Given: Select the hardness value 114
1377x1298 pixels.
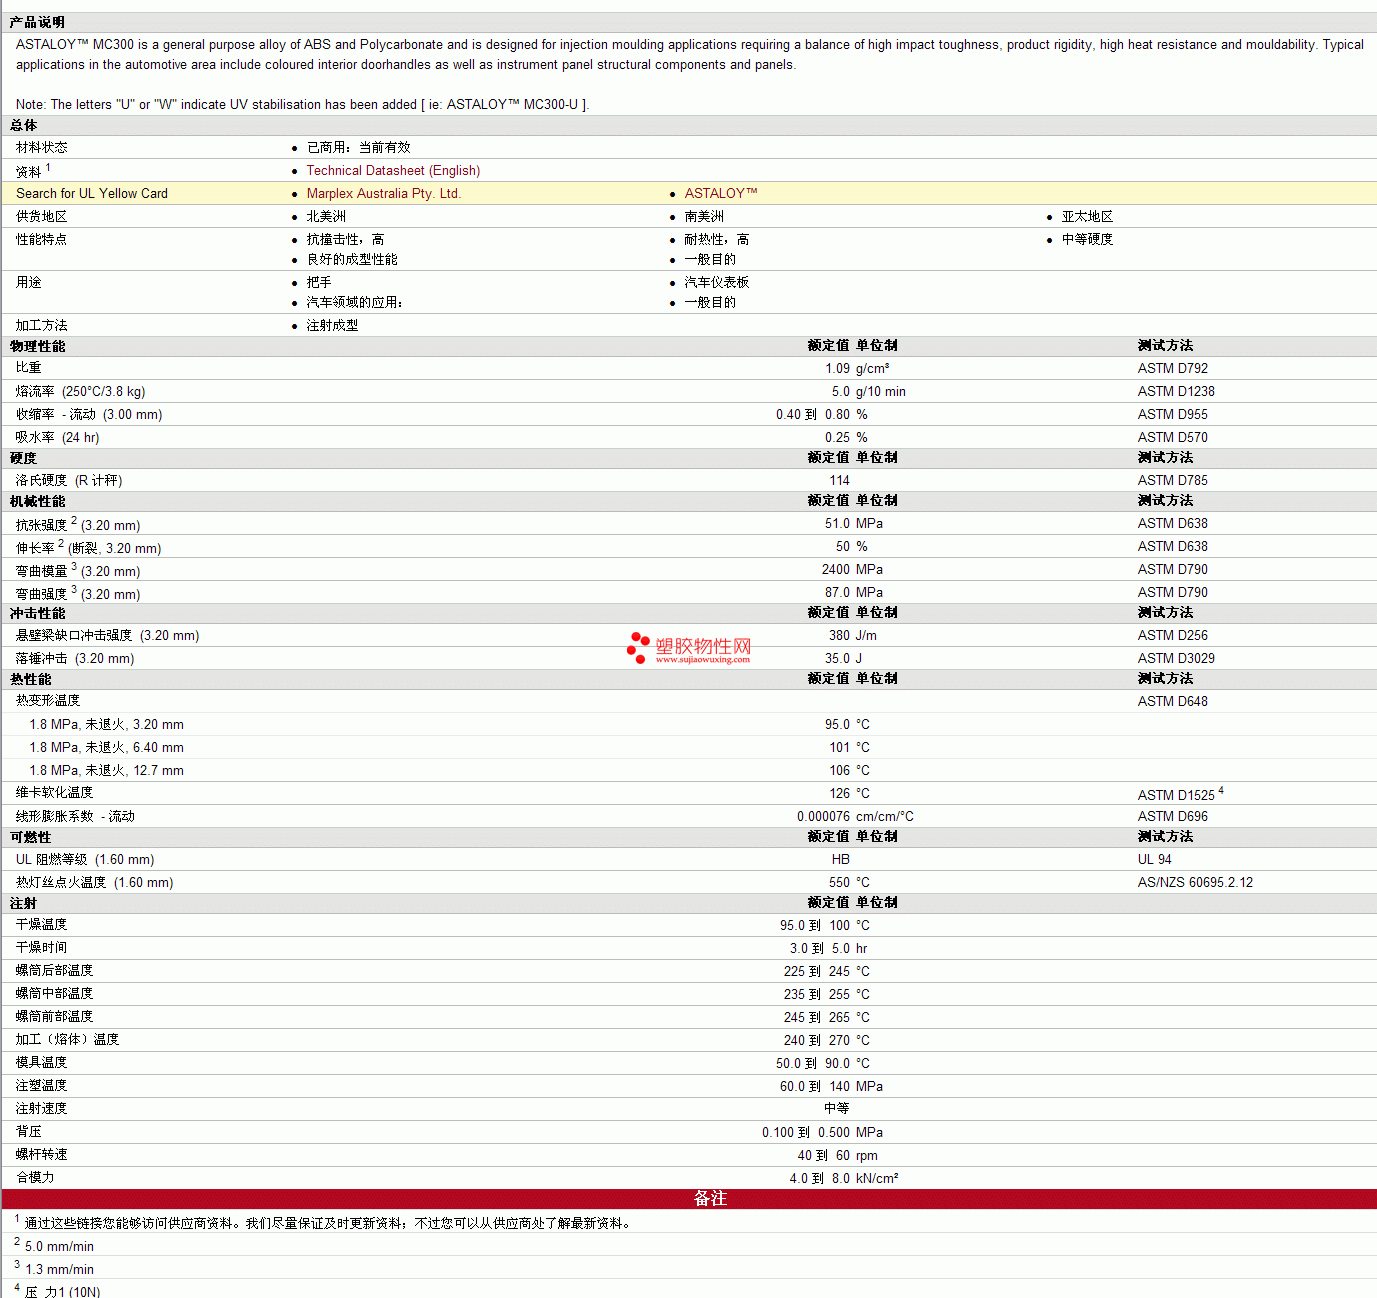Looking at the screenshot, I should click(x=839, y=481).
